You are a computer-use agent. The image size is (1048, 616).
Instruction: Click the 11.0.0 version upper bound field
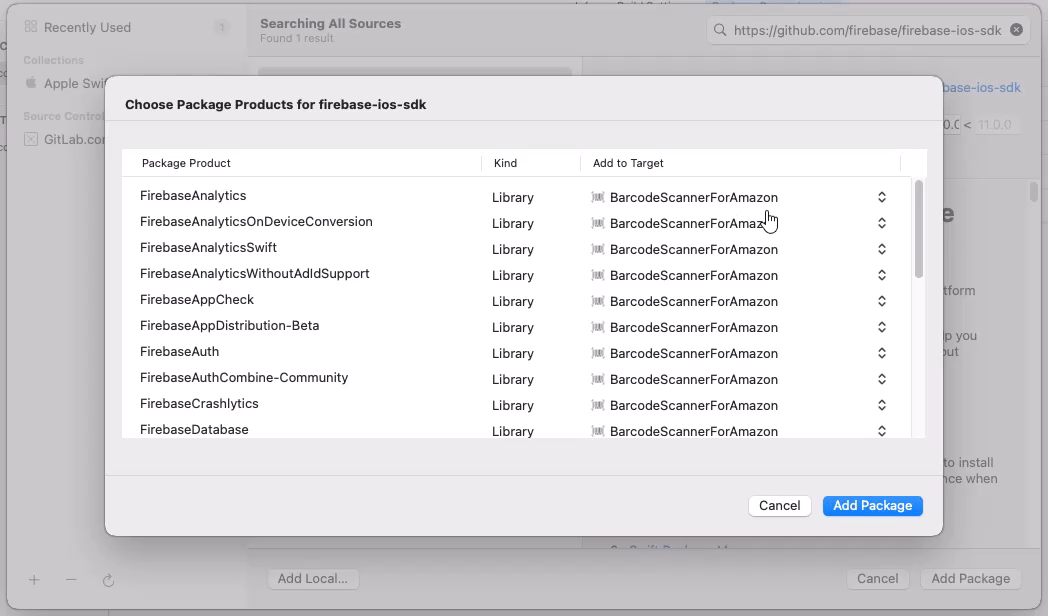click(995, 125)
